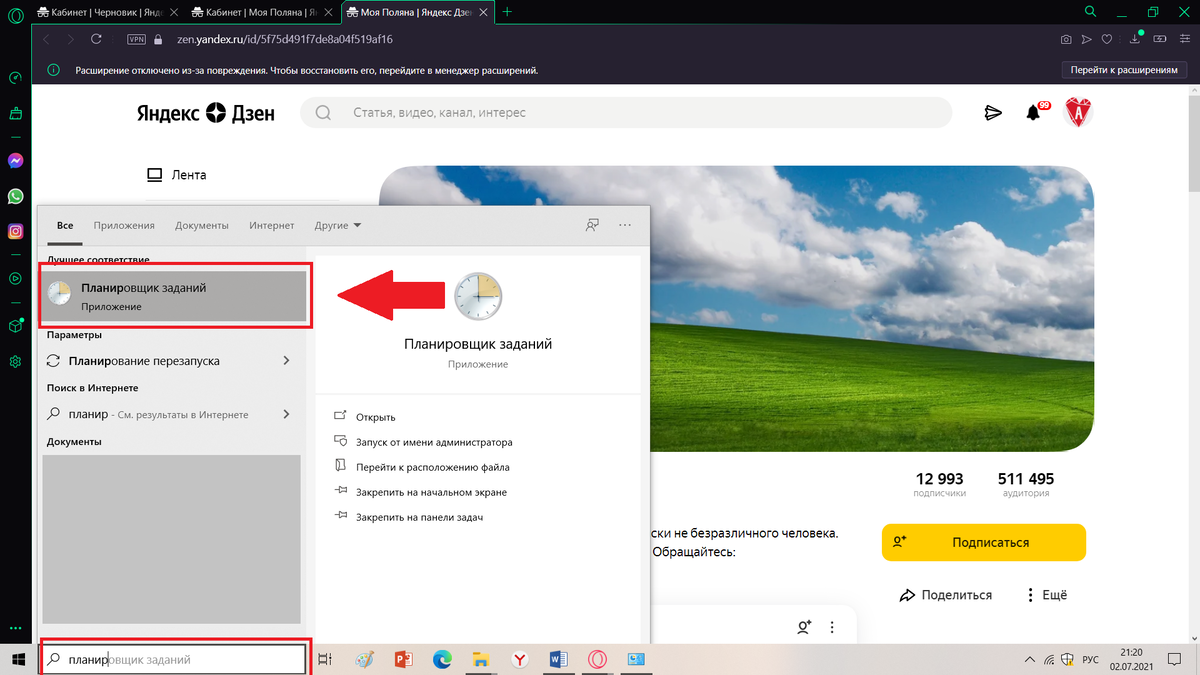Viewport: 1200px width, 675px height.
Task: Expand the Другие filter dropdown
Action: coord(337,225)
